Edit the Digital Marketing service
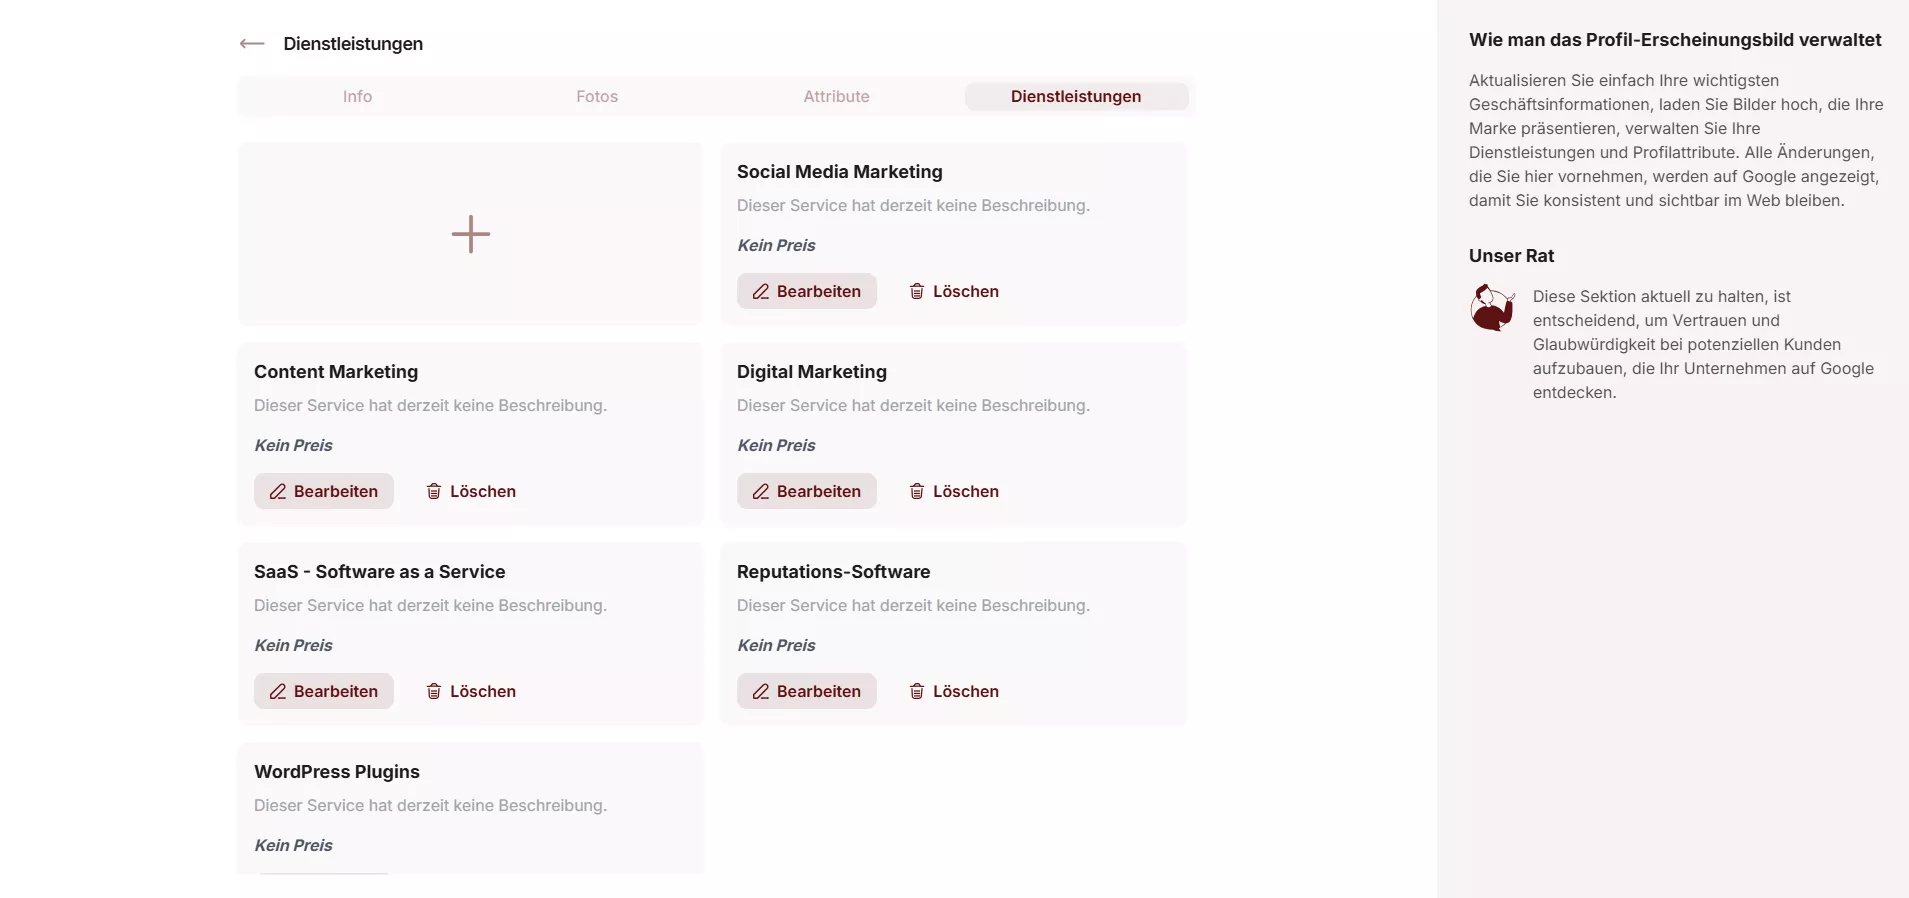1909x898 pixels. pyautogui.click(x=806, y=492)
